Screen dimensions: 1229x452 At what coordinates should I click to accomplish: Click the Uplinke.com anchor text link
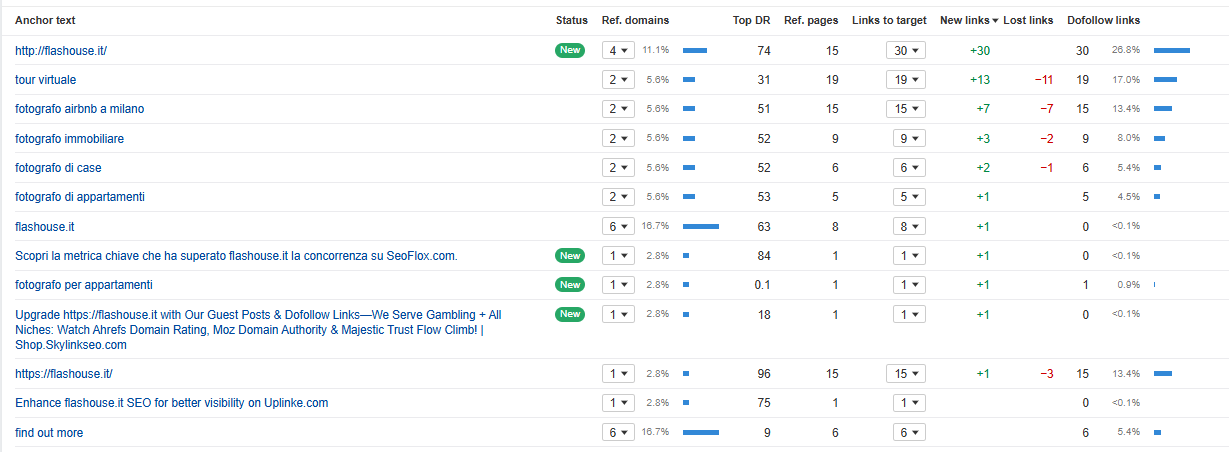(171, 403)
